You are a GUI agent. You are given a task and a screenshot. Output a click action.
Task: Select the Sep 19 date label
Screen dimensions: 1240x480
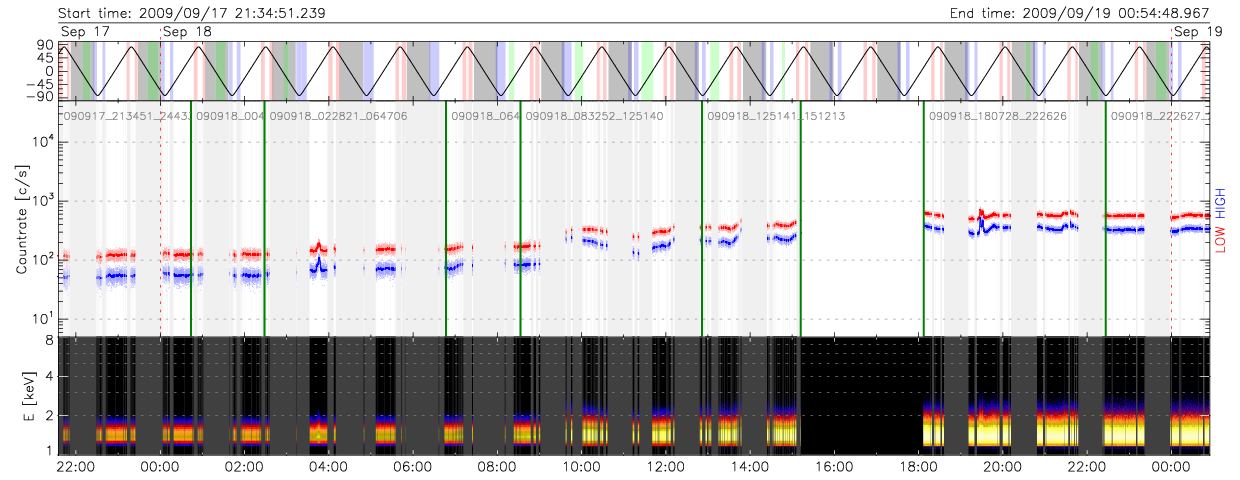coord(1198,32)
